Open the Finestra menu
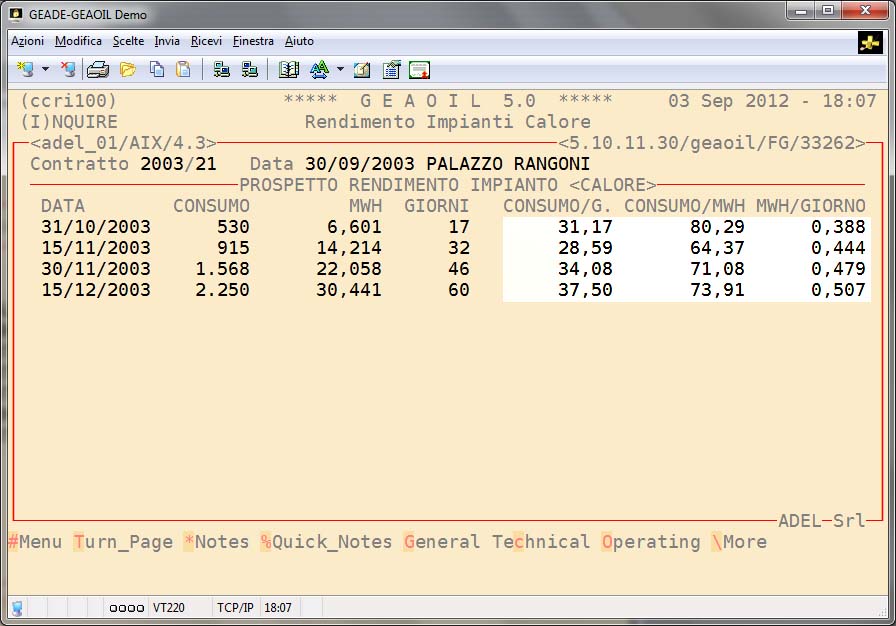Screen dimensions: 896x626 click(253, 41)
